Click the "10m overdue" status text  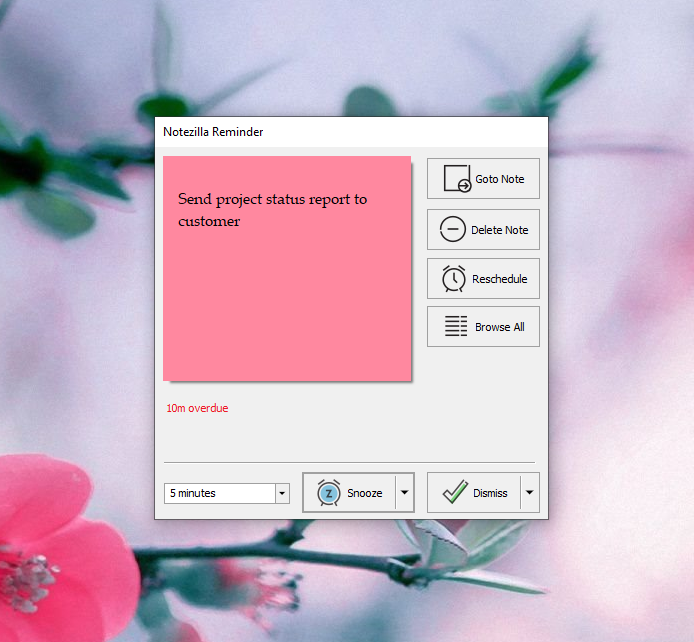[x=197, y=408]
